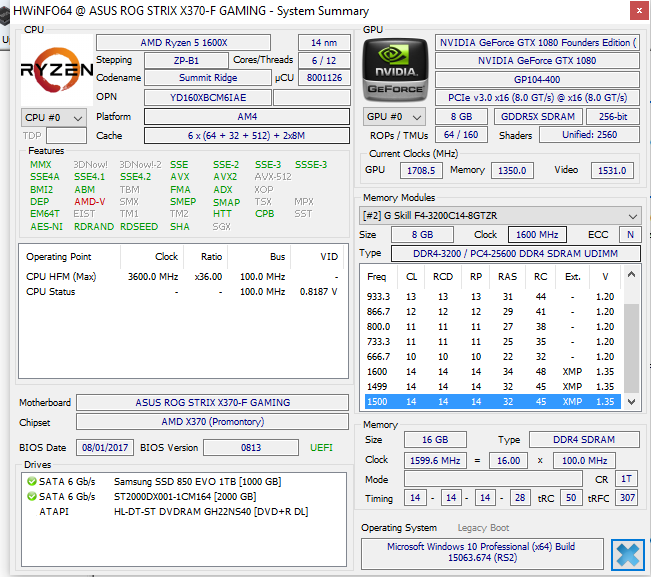The width and height of the screenshot is (651, 577).
Task: Expand the memory module G Skill dropdown
Action: [x=499, y=216]
